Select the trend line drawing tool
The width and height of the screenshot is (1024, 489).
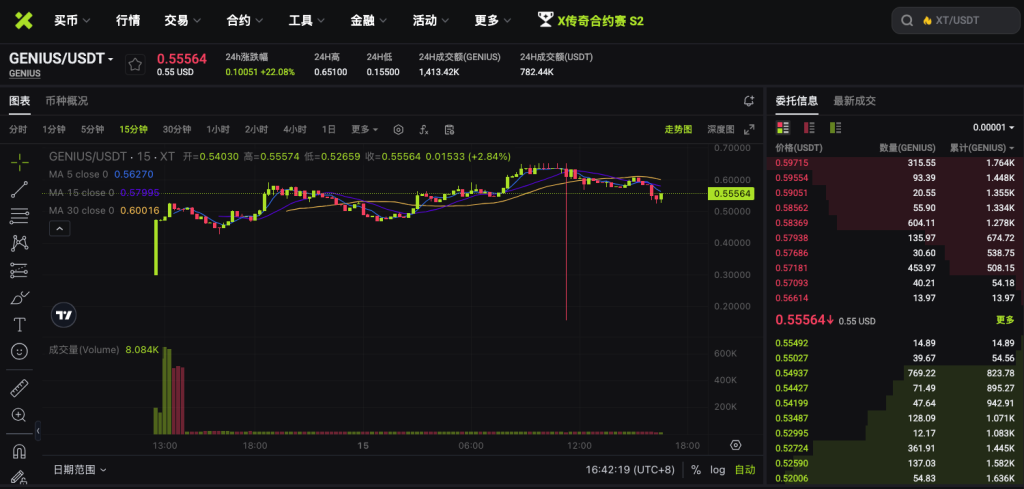coord(20,189)
